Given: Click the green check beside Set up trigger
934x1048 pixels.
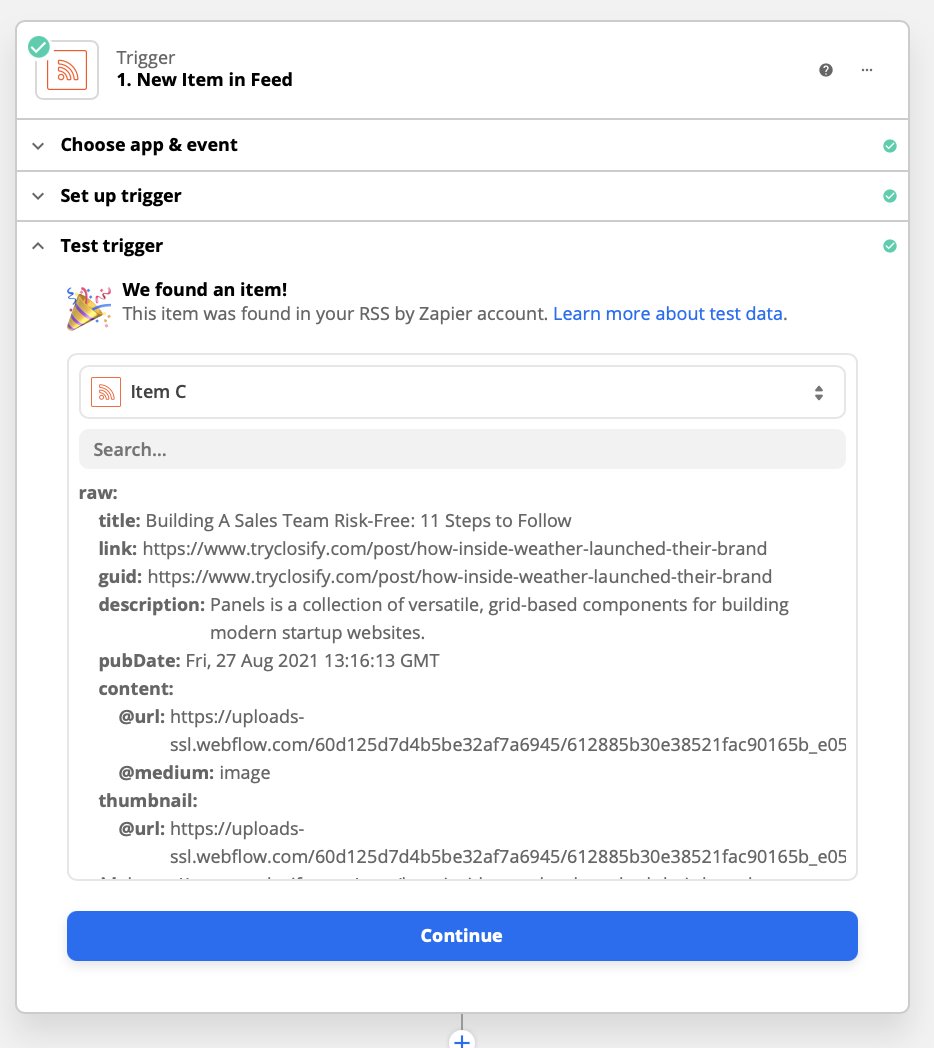Looking at the screenshot, I should pyautogui.click(x=890, y=196).
